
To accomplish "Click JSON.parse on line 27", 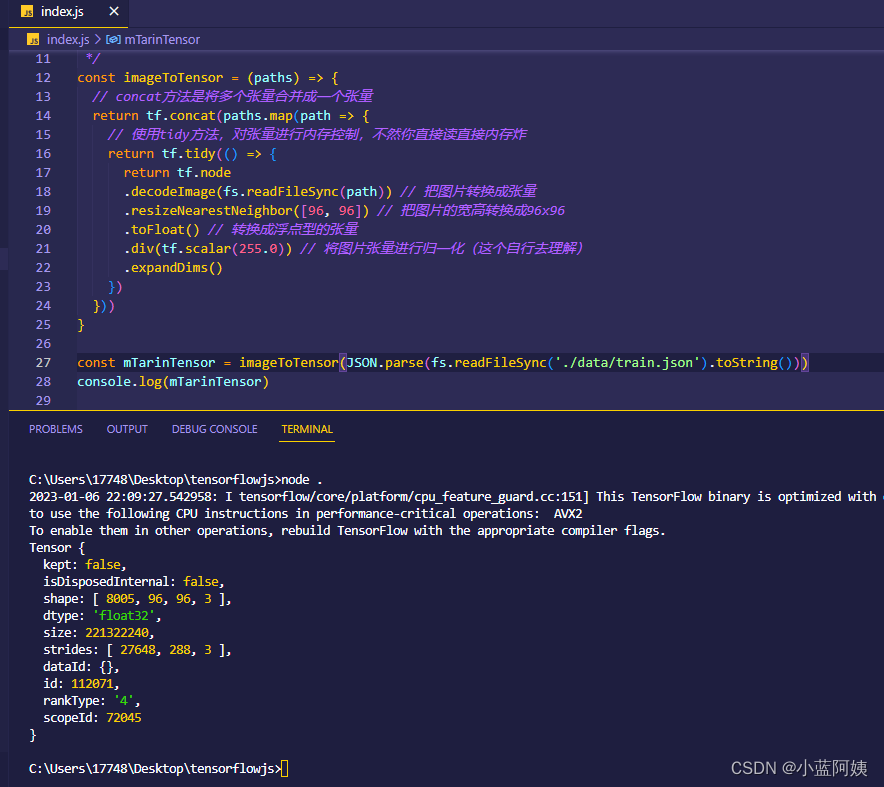I will [x=384, y=363].
